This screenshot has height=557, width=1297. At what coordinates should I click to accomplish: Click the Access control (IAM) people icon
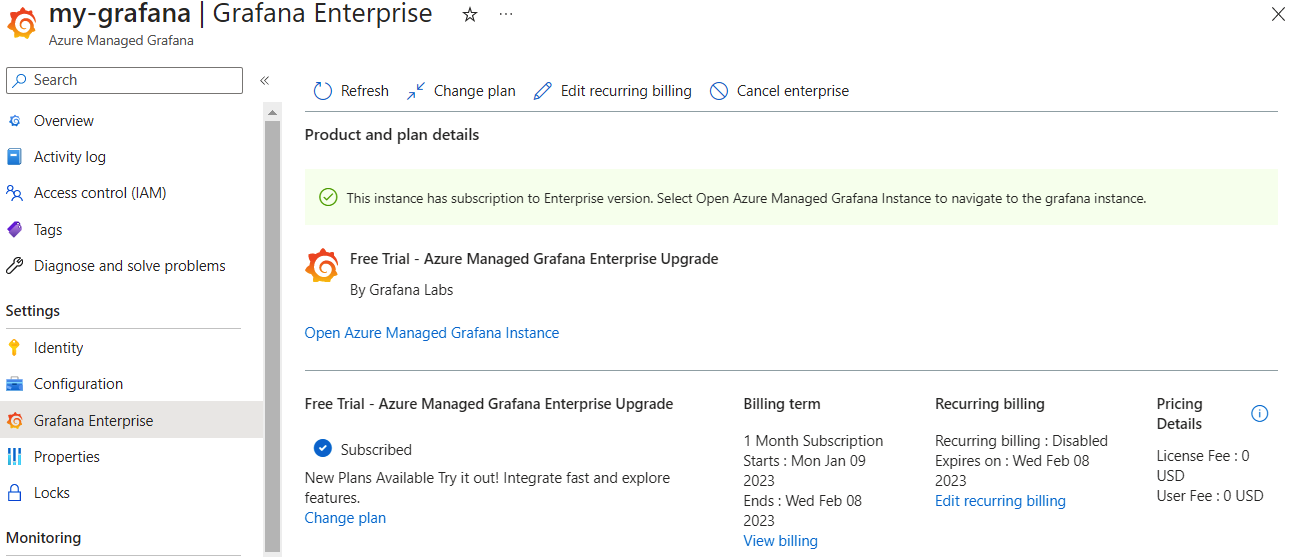click(x=14, y=193)
